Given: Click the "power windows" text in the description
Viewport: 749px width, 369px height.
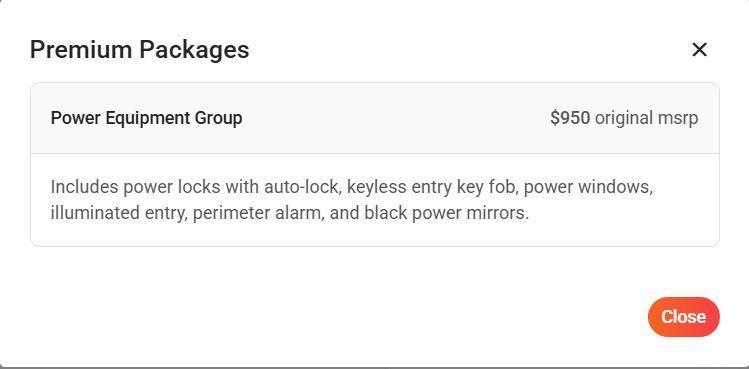Looking at the screenshot, I should [x=587, y=187].
